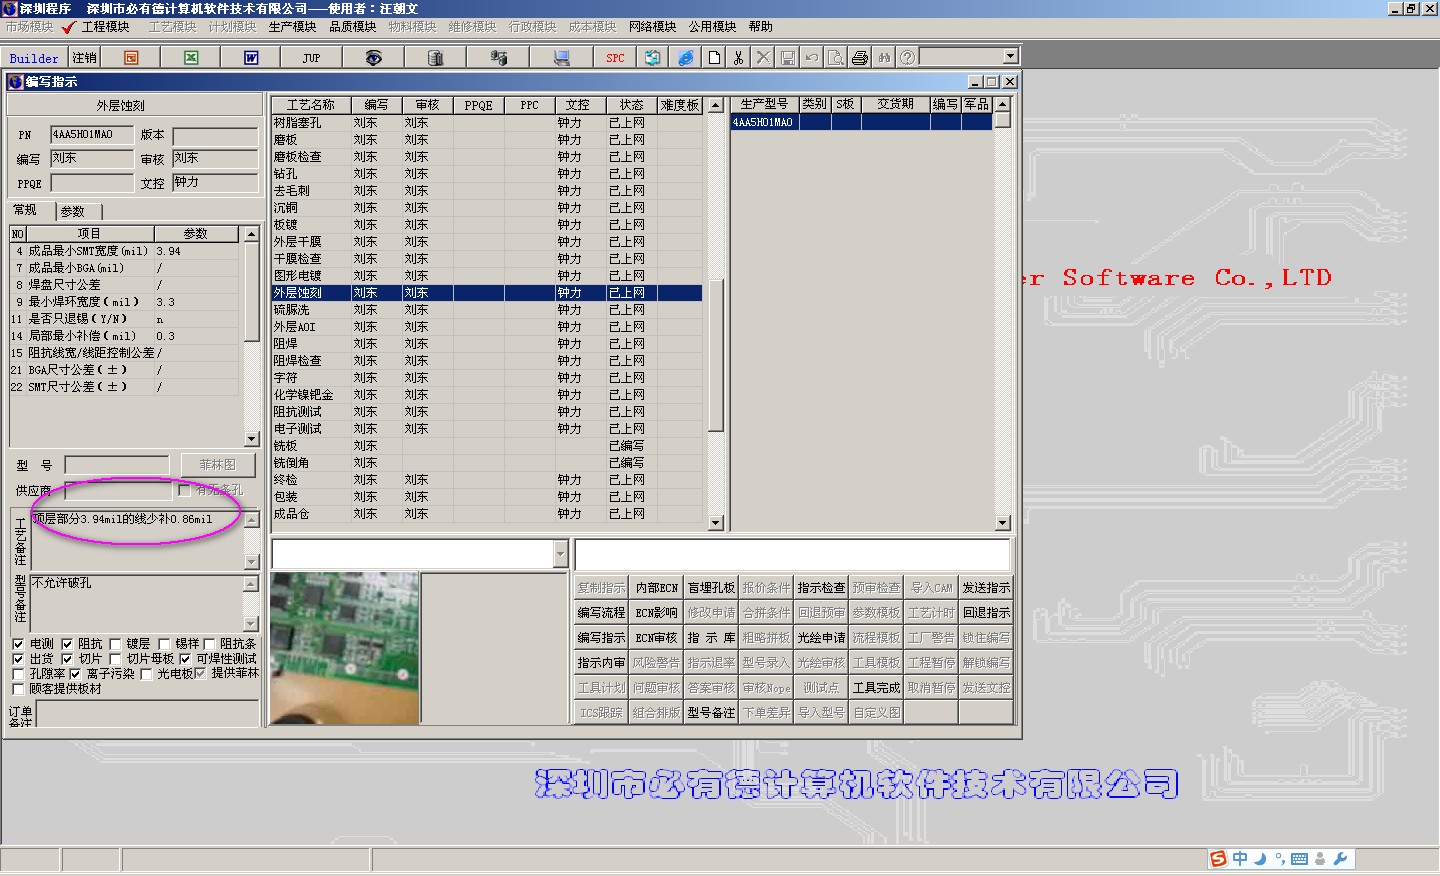Click the database cylinder toolbar icon
1440x876 pixels.
(x=435, y=58)
